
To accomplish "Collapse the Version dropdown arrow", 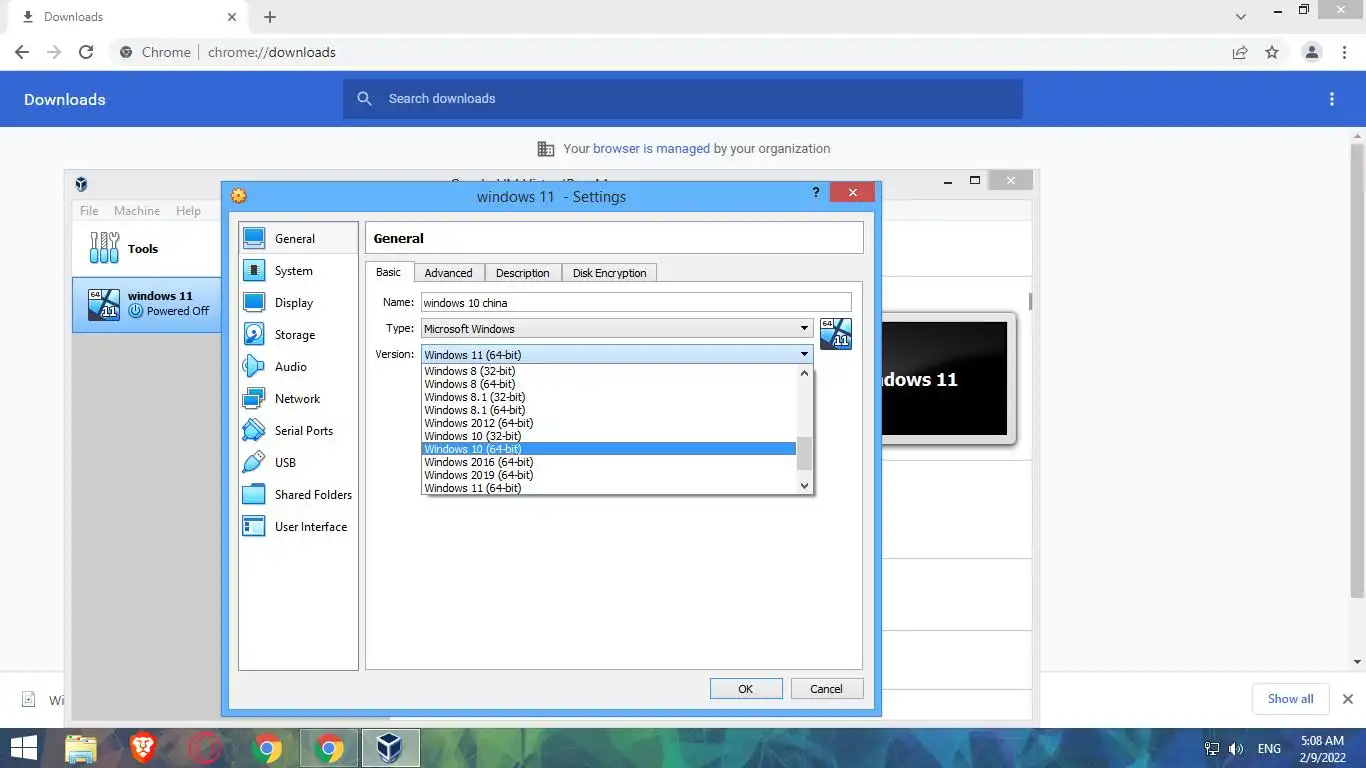I will coord(804,354).
